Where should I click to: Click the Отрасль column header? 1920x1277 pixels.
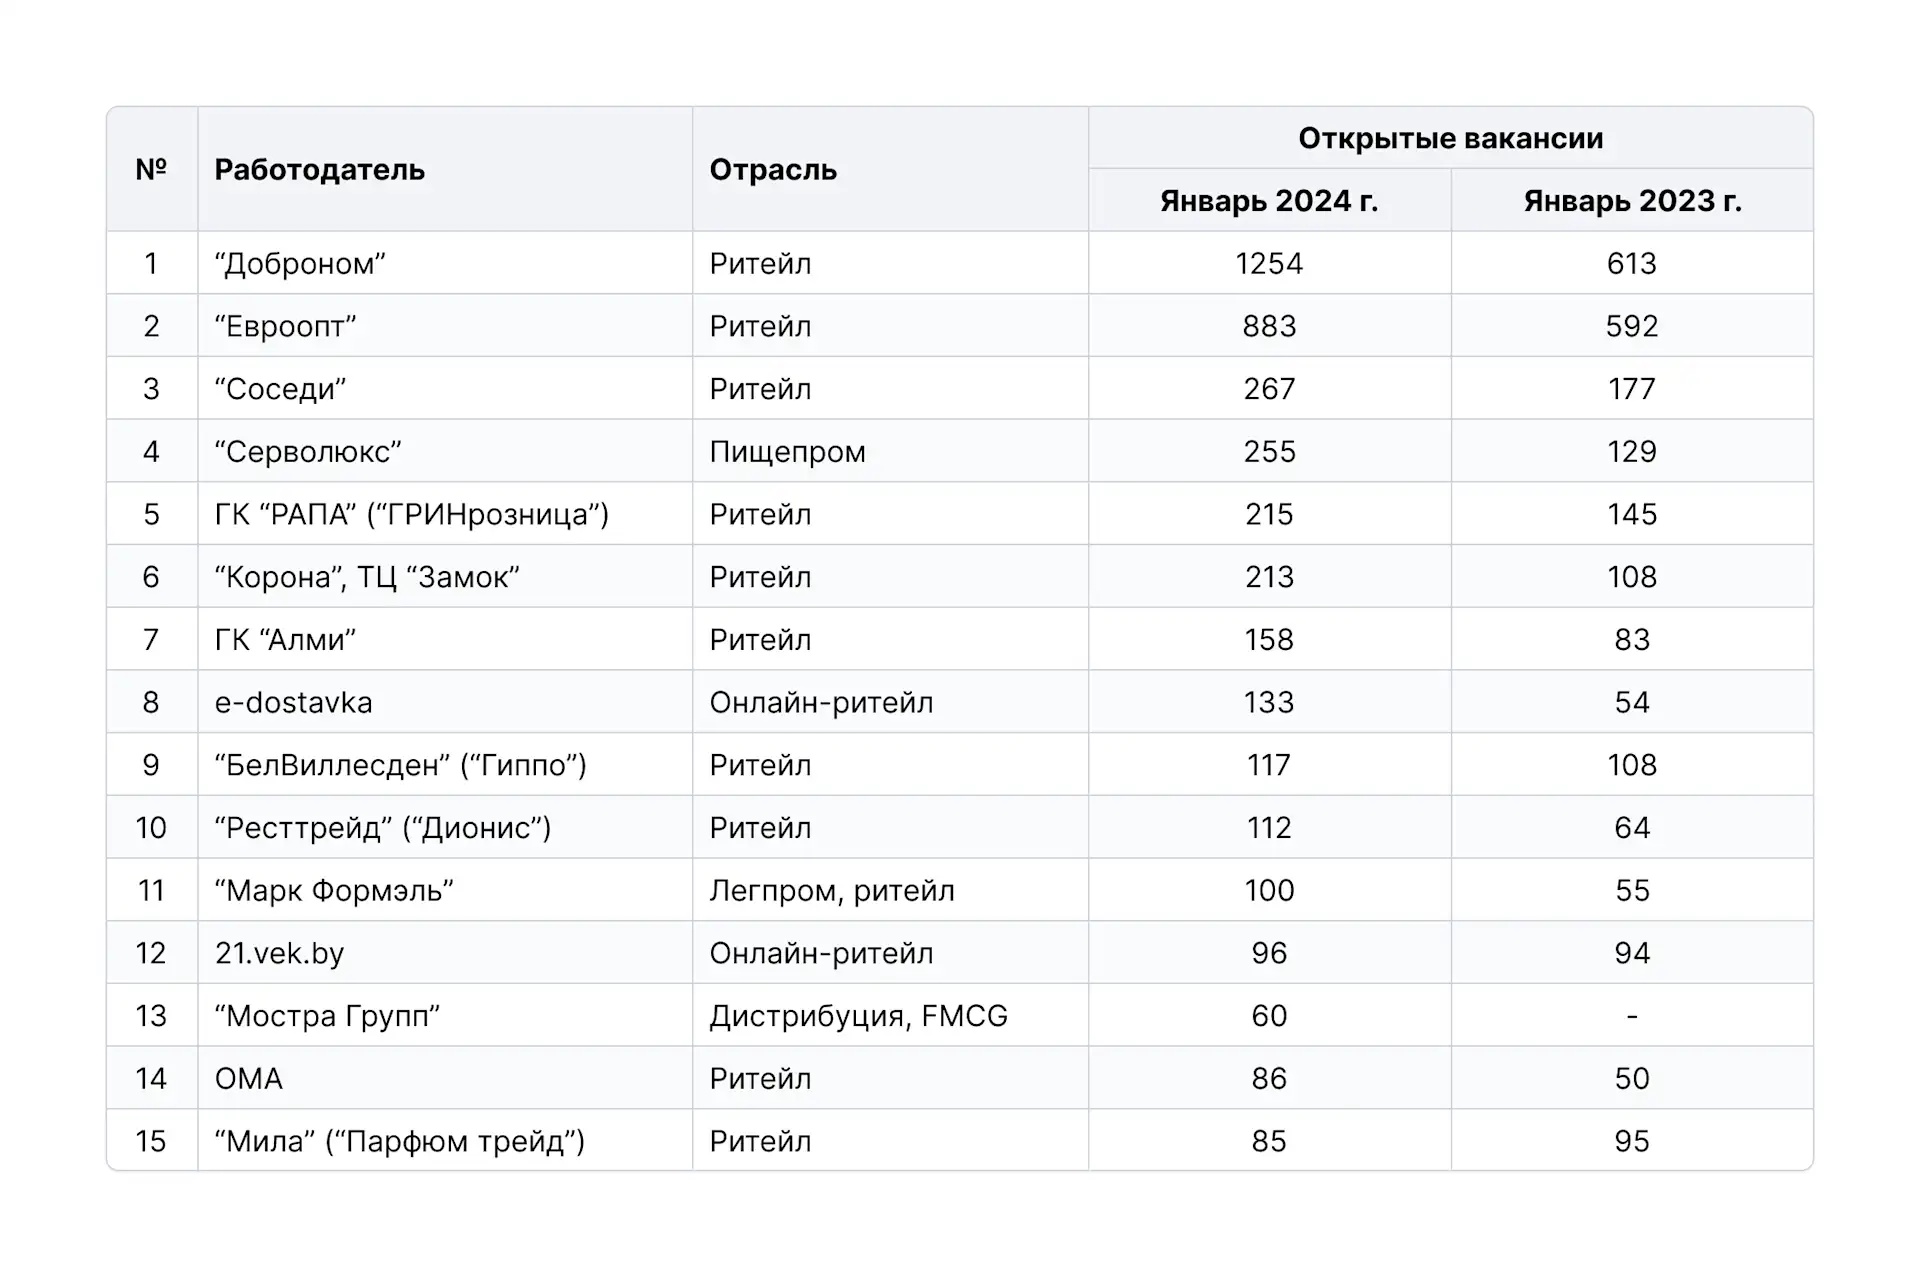pos(772,170)
